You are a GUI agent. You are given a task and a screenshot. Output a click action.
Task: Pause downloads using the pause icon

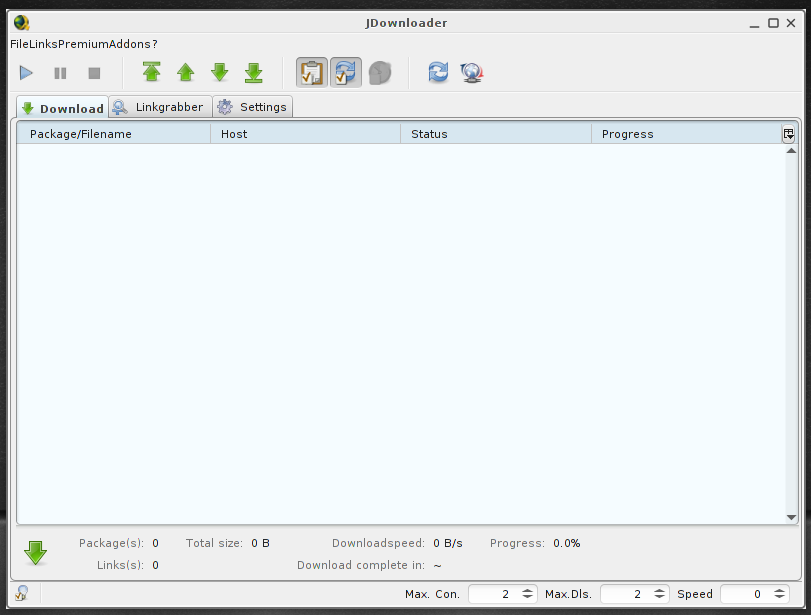click(60, 73)
